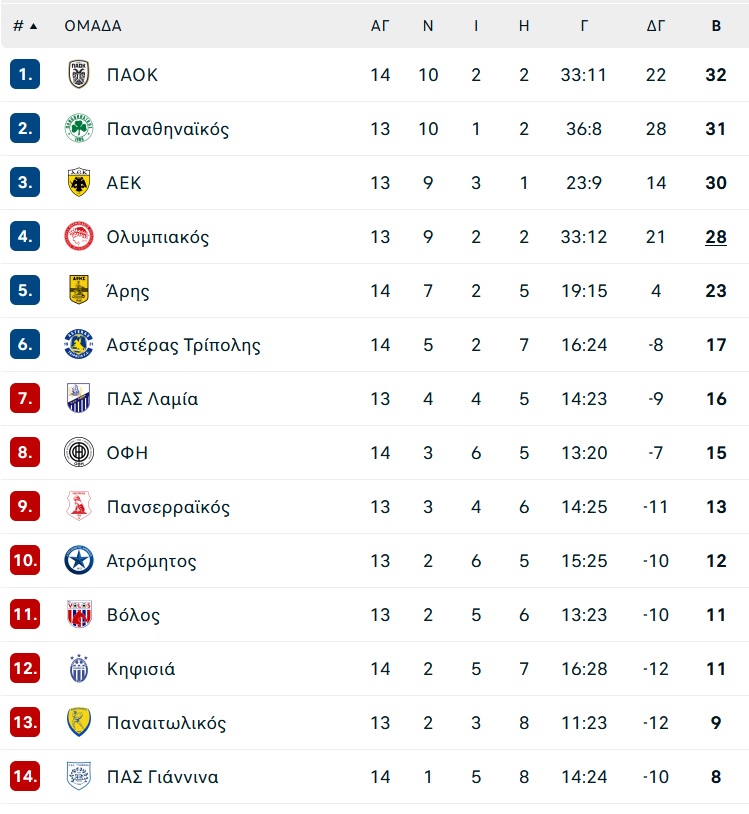Click the Παναιτωλικός yellow crest icon
The width and height of the screenshot is (749, 814).
pyautogui.click(x=79, y=722)
